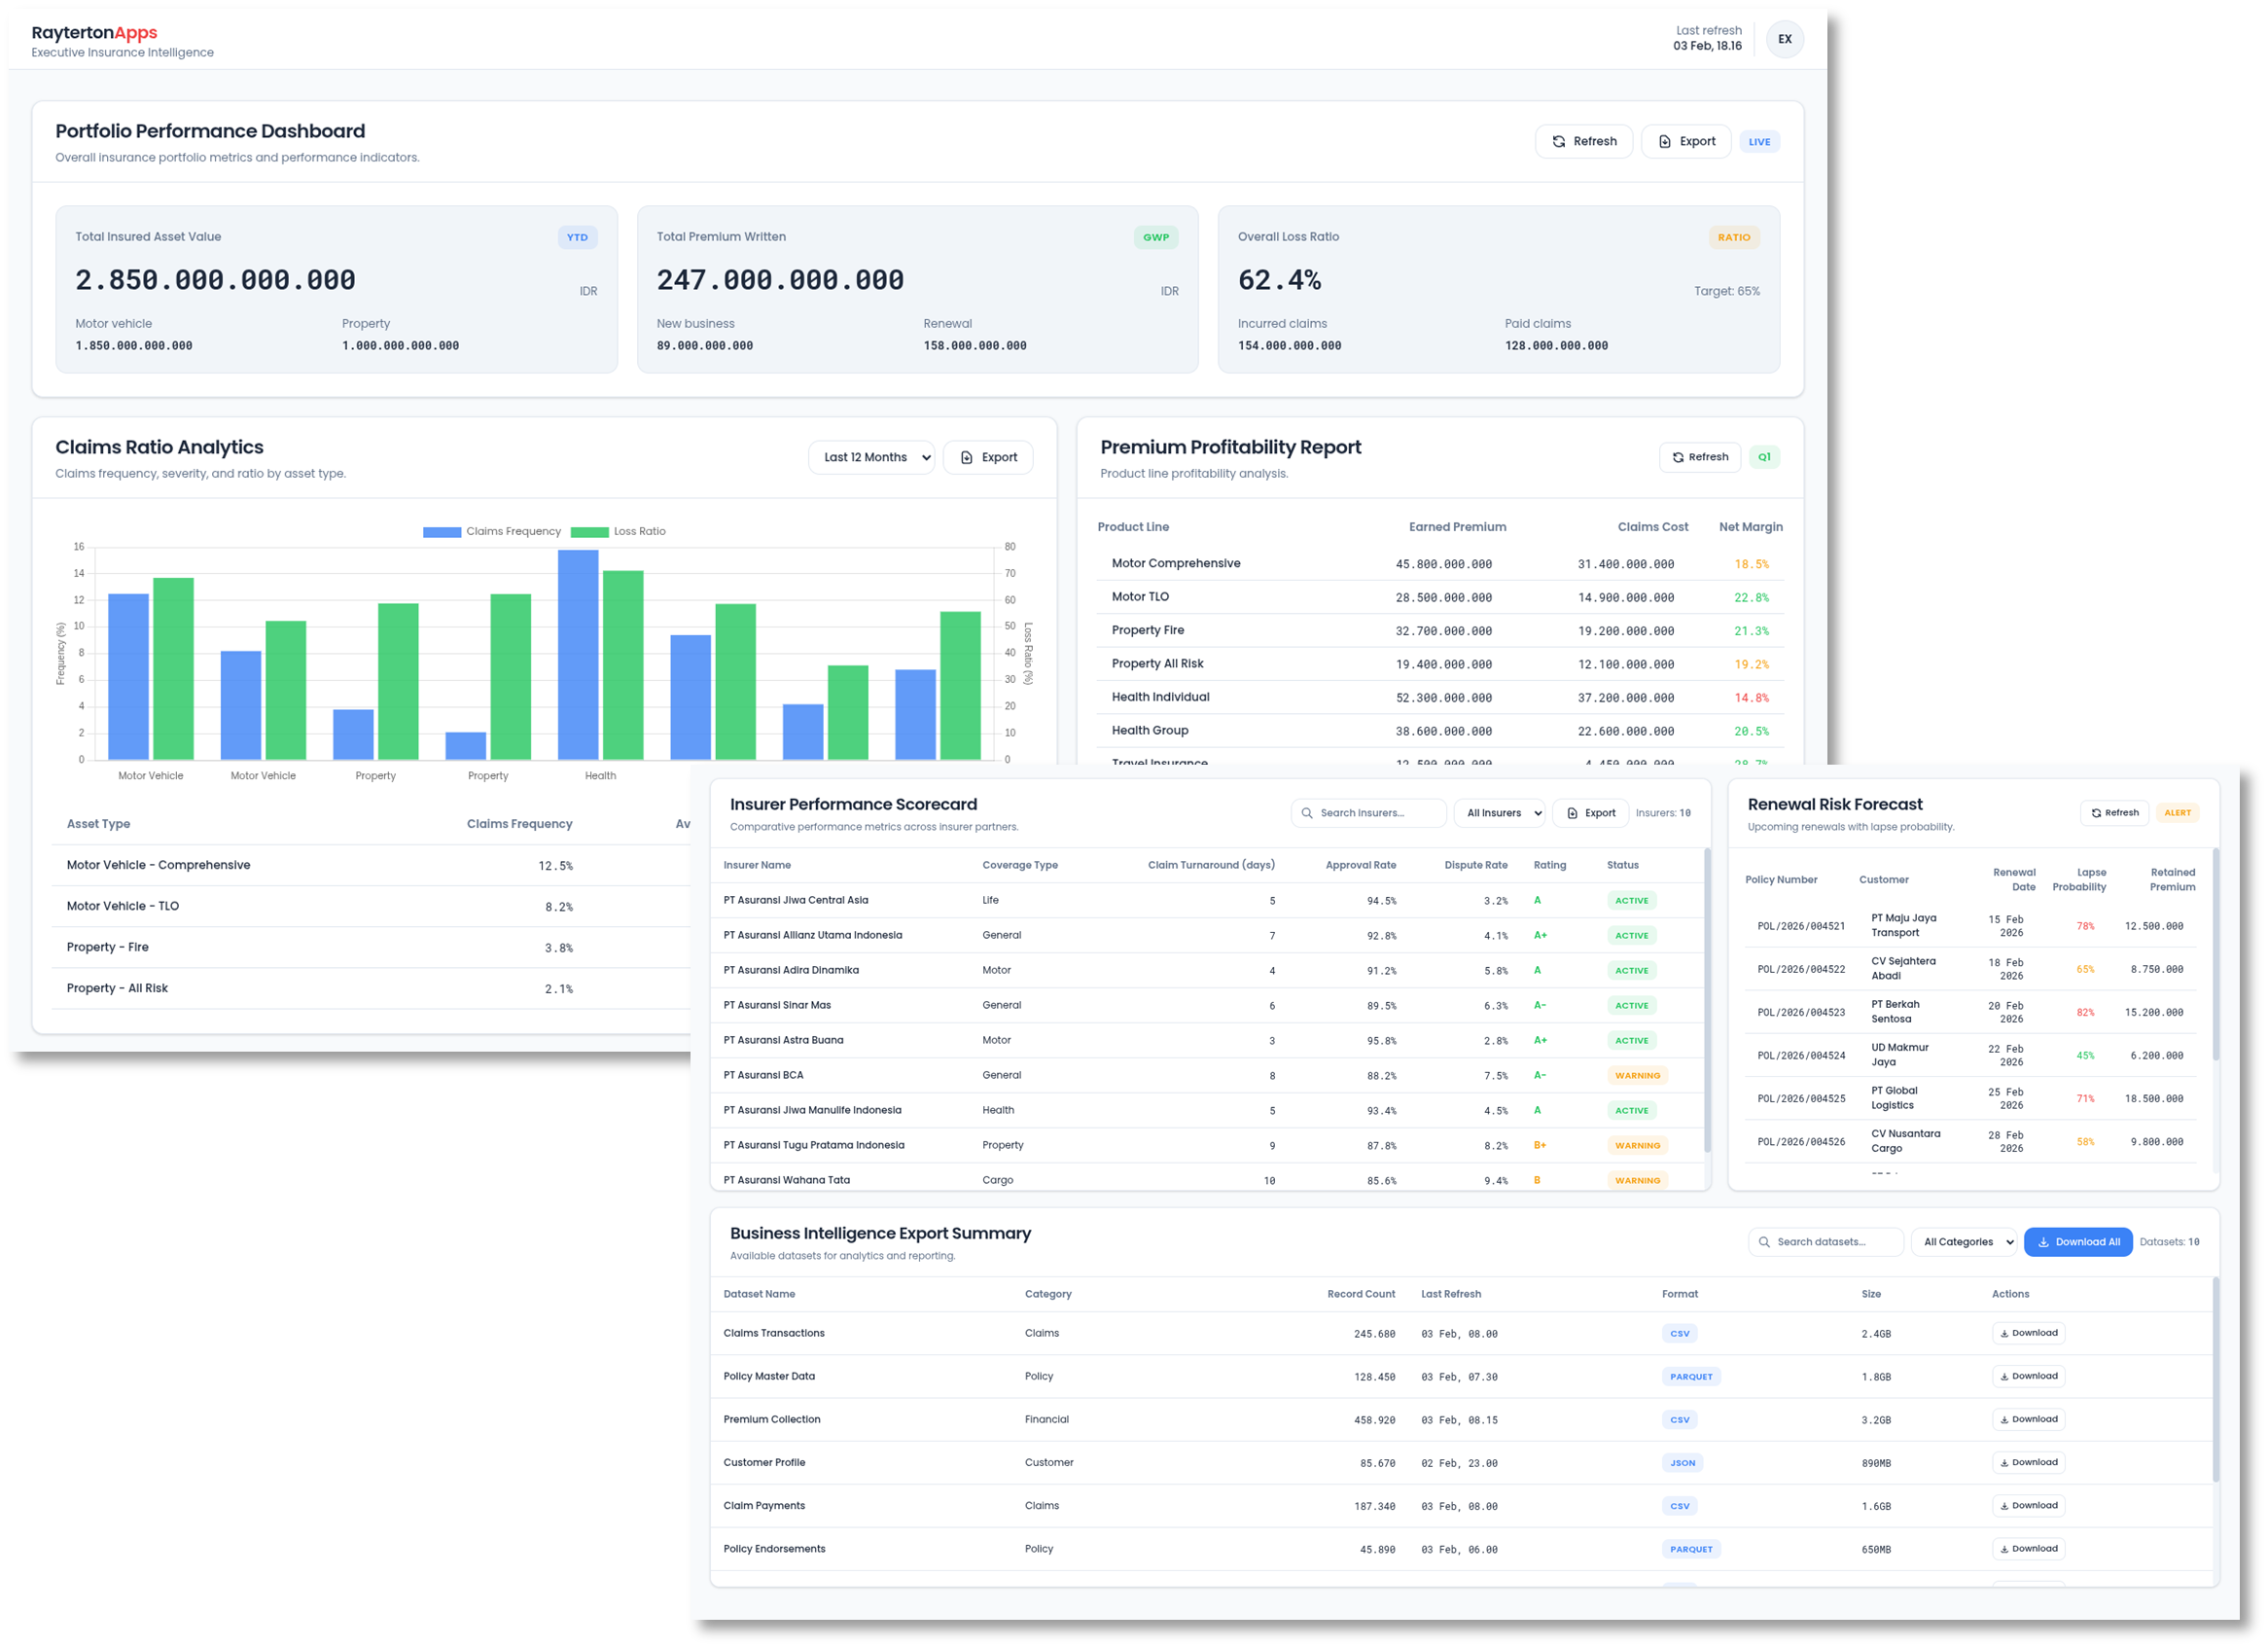Click the Refresh icon on Portfolio Performance Dashboard
Screen dimensions: 2268x1648
(1560, 140)
